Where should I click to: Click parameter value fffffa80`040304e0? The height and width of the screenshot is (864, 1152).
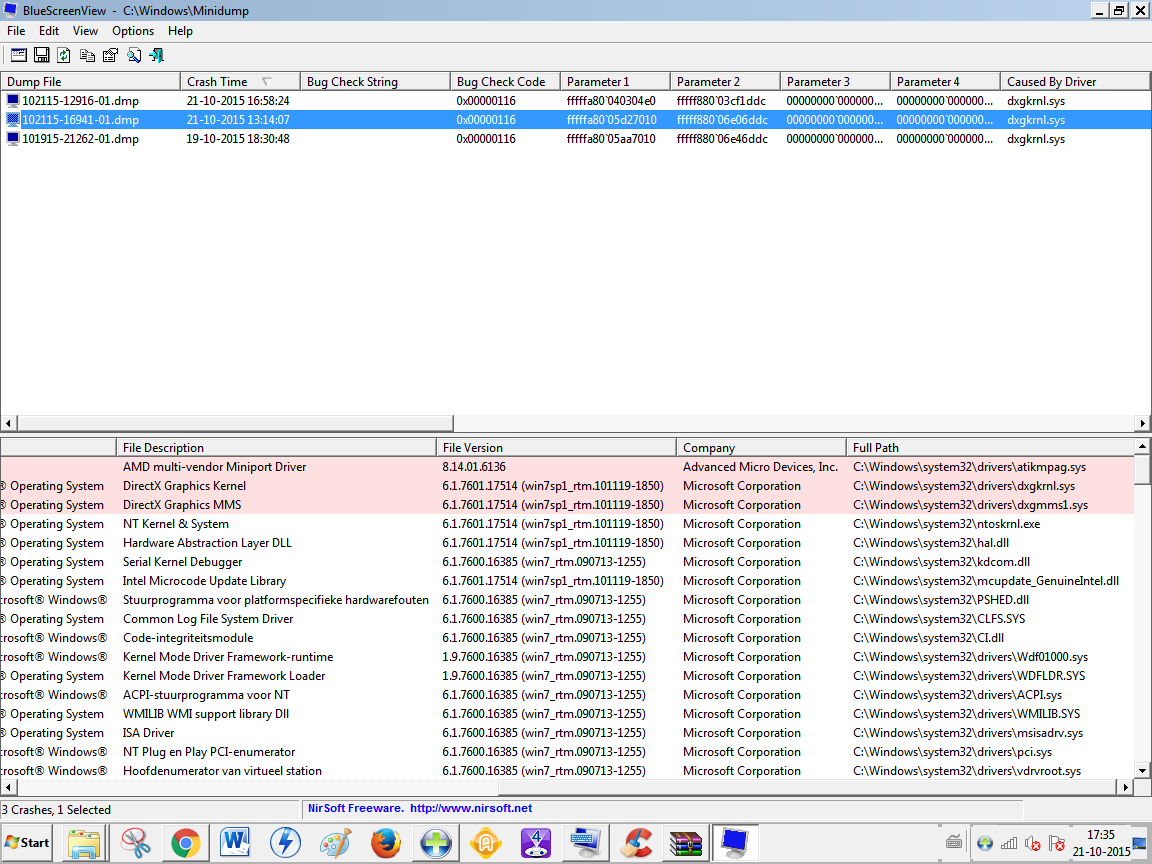click(x=611, y=101)
